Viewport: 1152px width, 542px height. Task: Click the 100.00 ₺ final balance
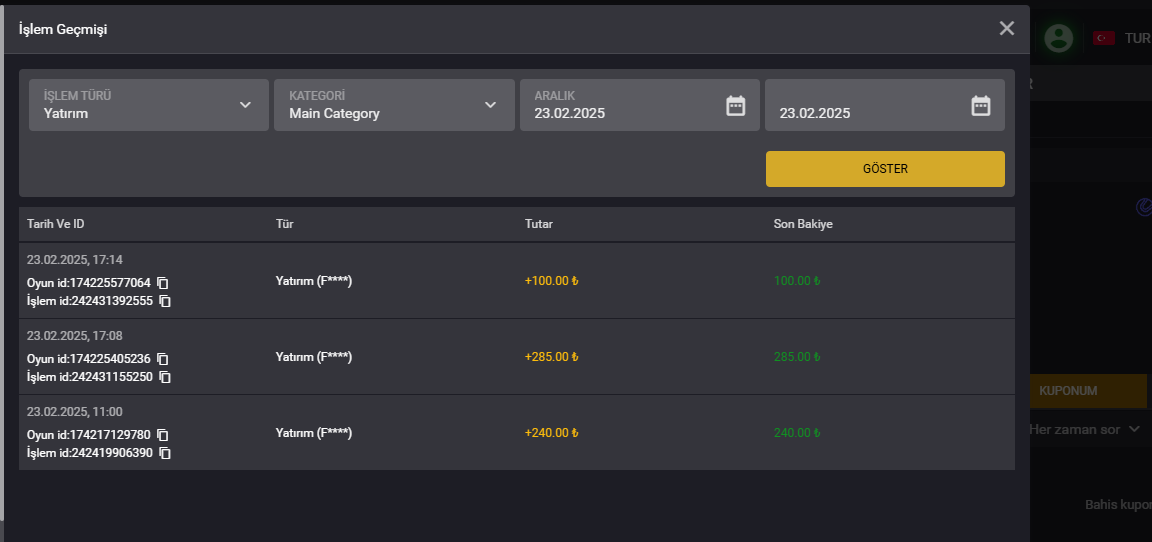coord(797,281)
